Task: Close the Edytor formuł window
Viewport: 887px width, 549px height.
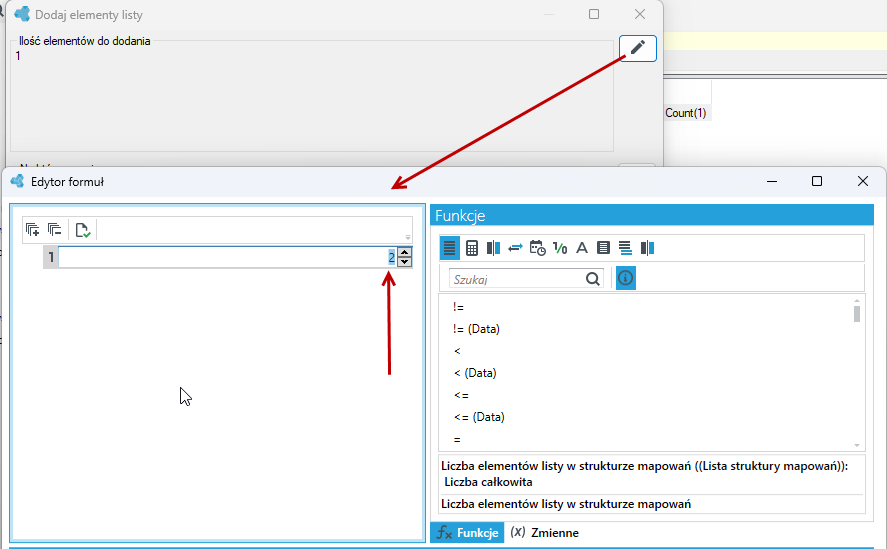Action: pyautogui.click(x=863, y=181)
